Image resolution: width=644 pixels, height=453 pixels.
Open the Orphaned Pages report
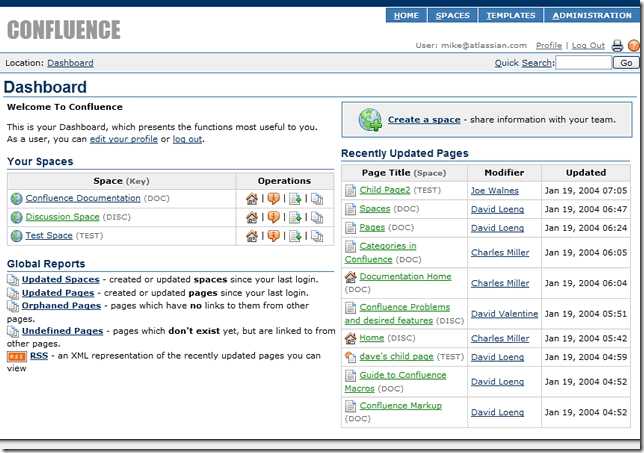click(x=61, y=306)
